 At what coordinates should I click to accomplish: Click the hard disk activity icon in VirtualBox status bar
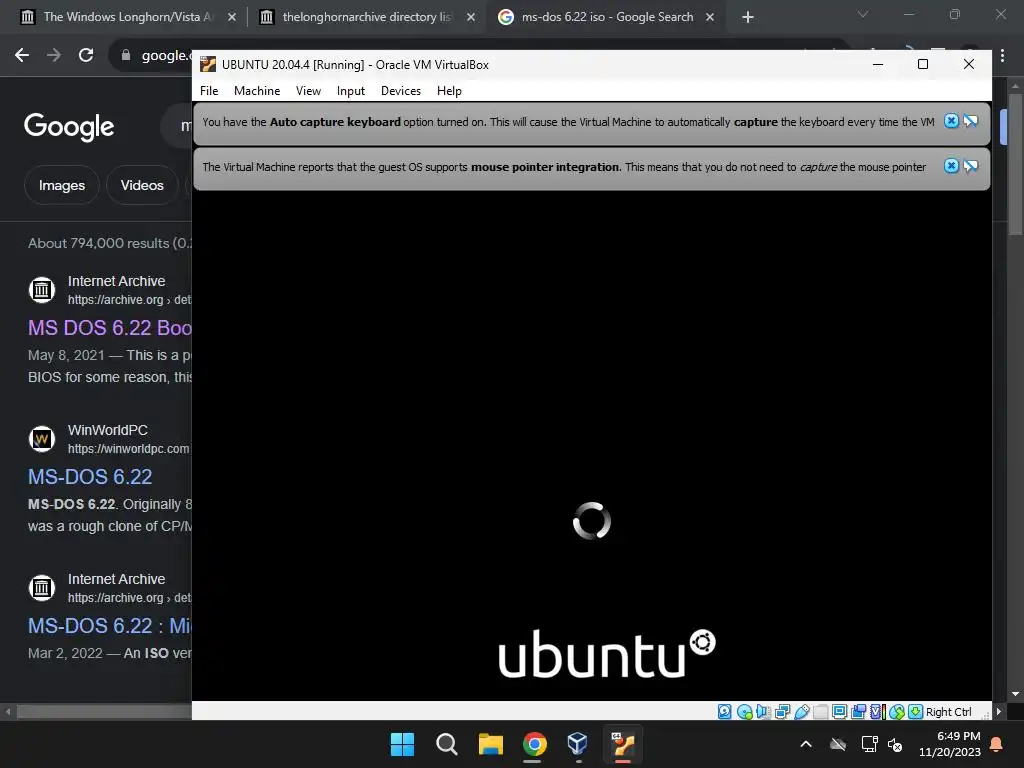[724, 712]
